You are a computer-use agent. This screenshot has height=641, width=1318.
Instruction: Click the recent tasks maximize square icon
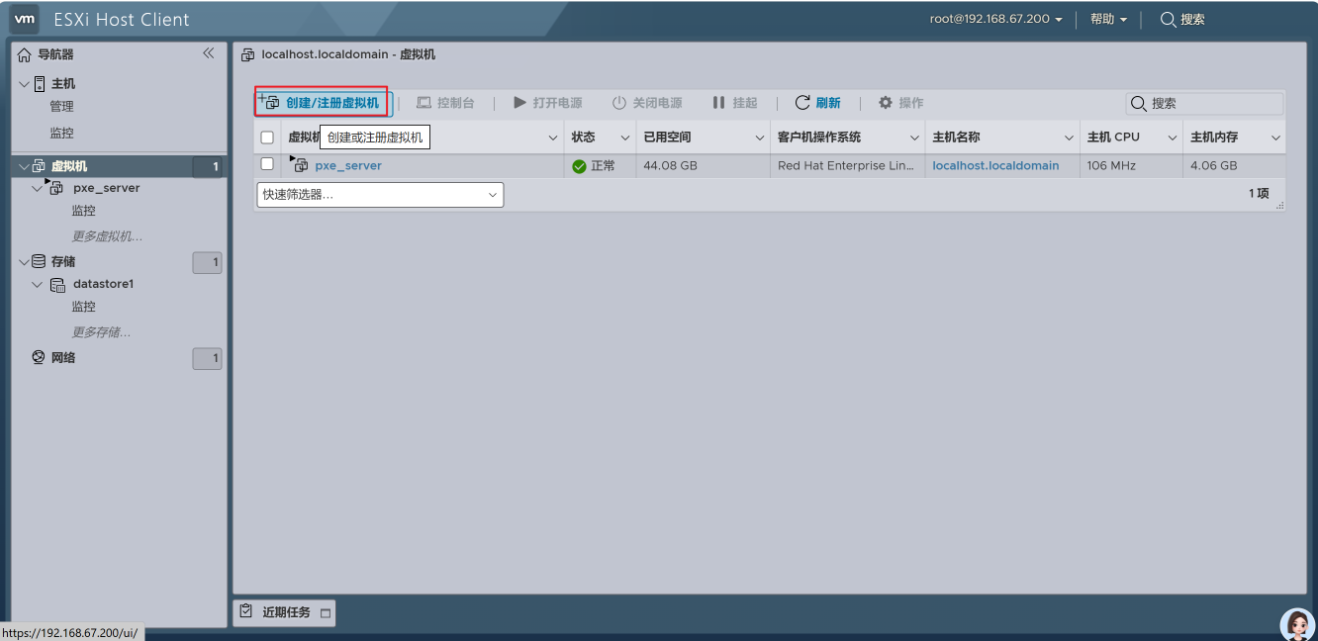click(x=326, y=613)
